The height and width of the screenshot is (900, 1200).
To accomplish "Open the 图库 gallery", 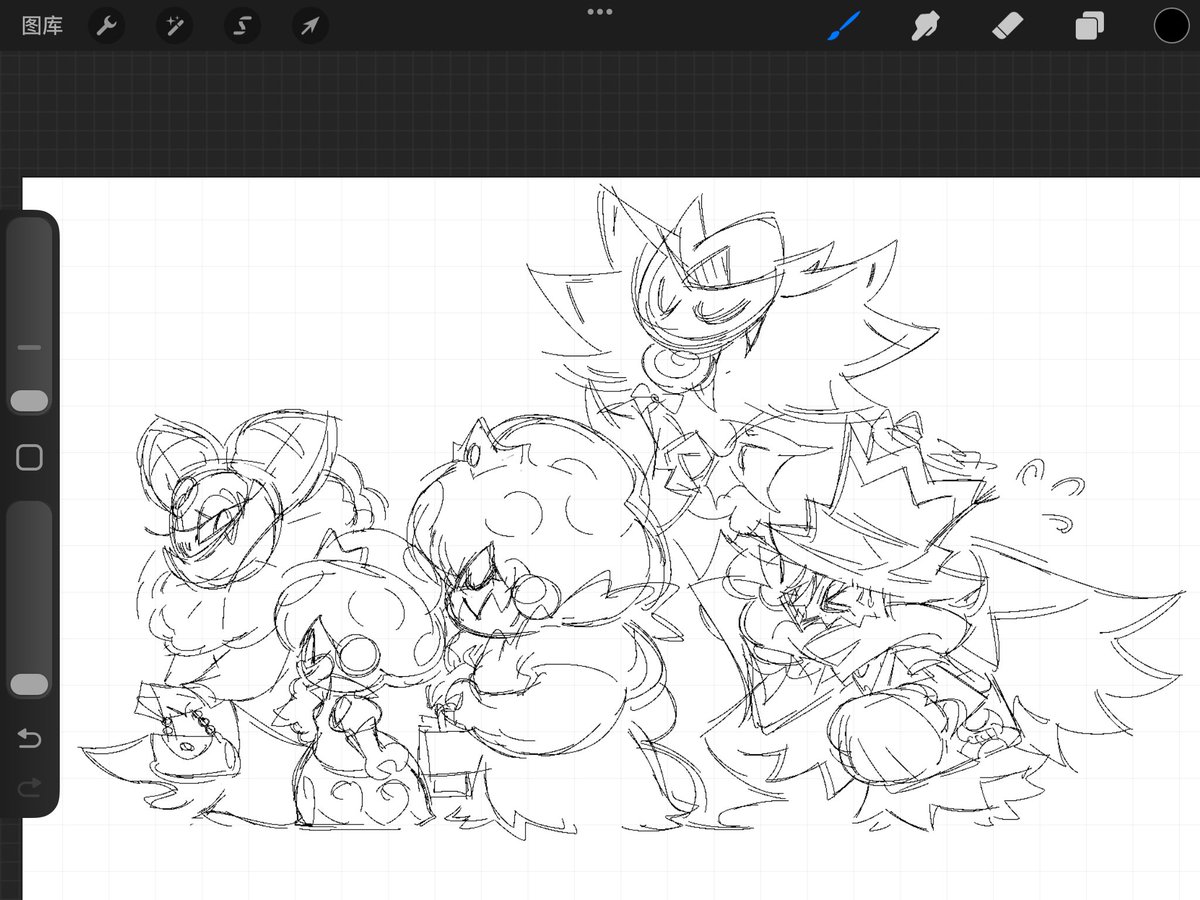I will [42, 26].
